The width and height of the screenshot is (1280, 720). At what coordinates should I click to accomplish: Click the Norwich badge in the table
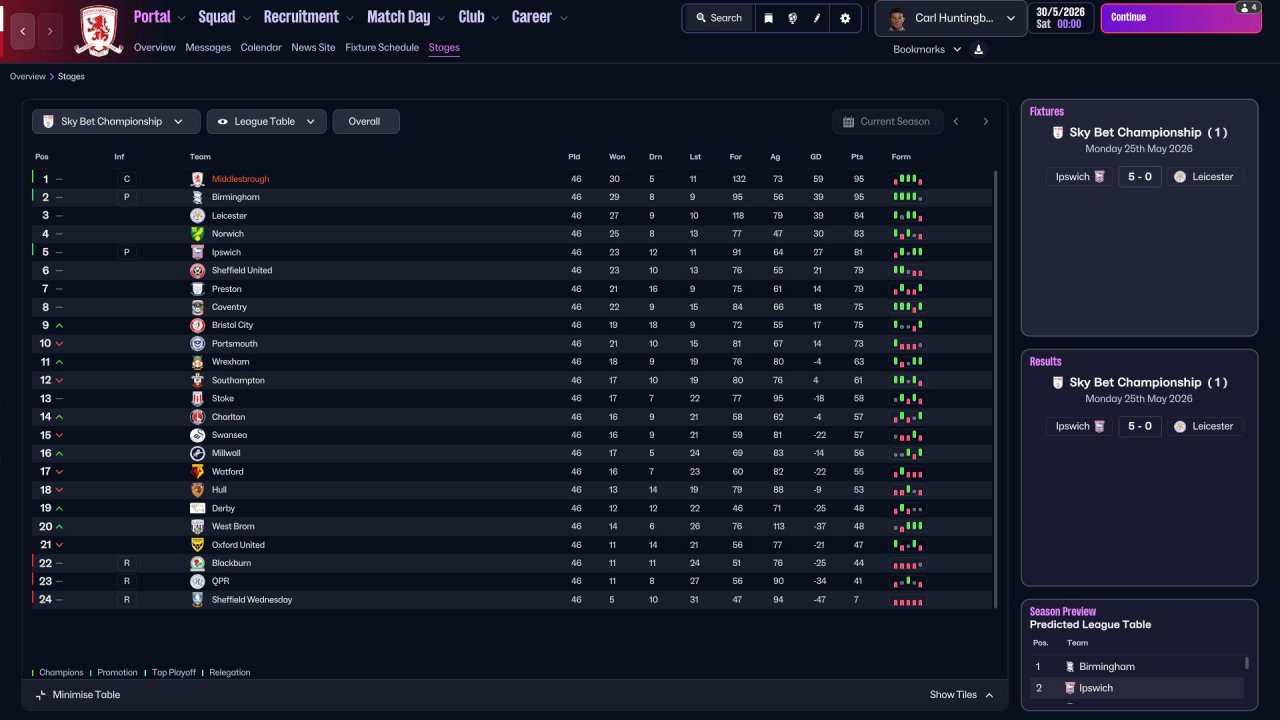(x=197, y=234)
